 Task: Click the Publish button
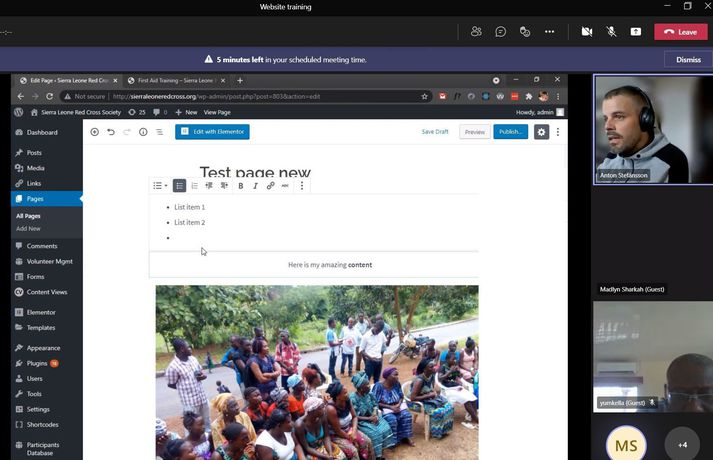pos(511,132)
